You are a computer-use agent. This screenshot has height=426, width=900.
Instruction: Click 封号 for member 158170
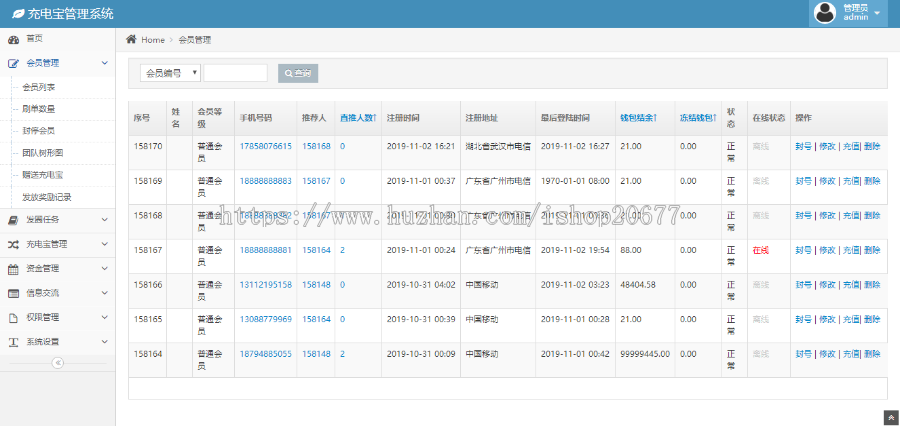click(x=804, y=146)
